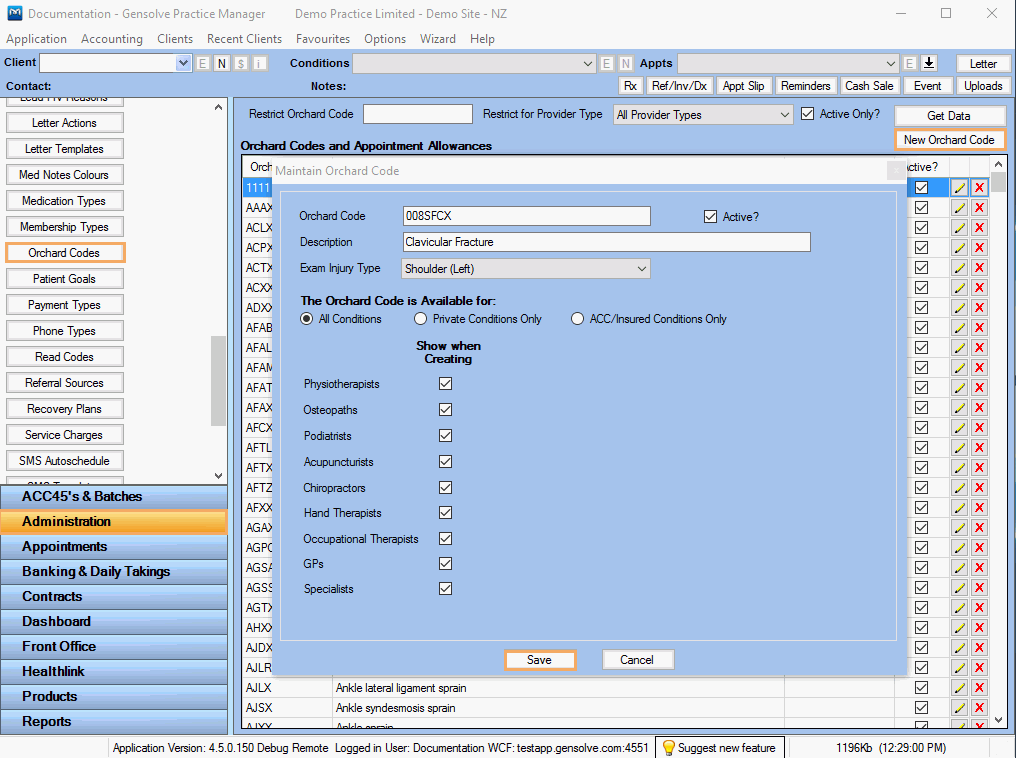The image size is (1016, 758).
Task: Select Private Conditions Only radio button
Action: (x=421, y=319)
